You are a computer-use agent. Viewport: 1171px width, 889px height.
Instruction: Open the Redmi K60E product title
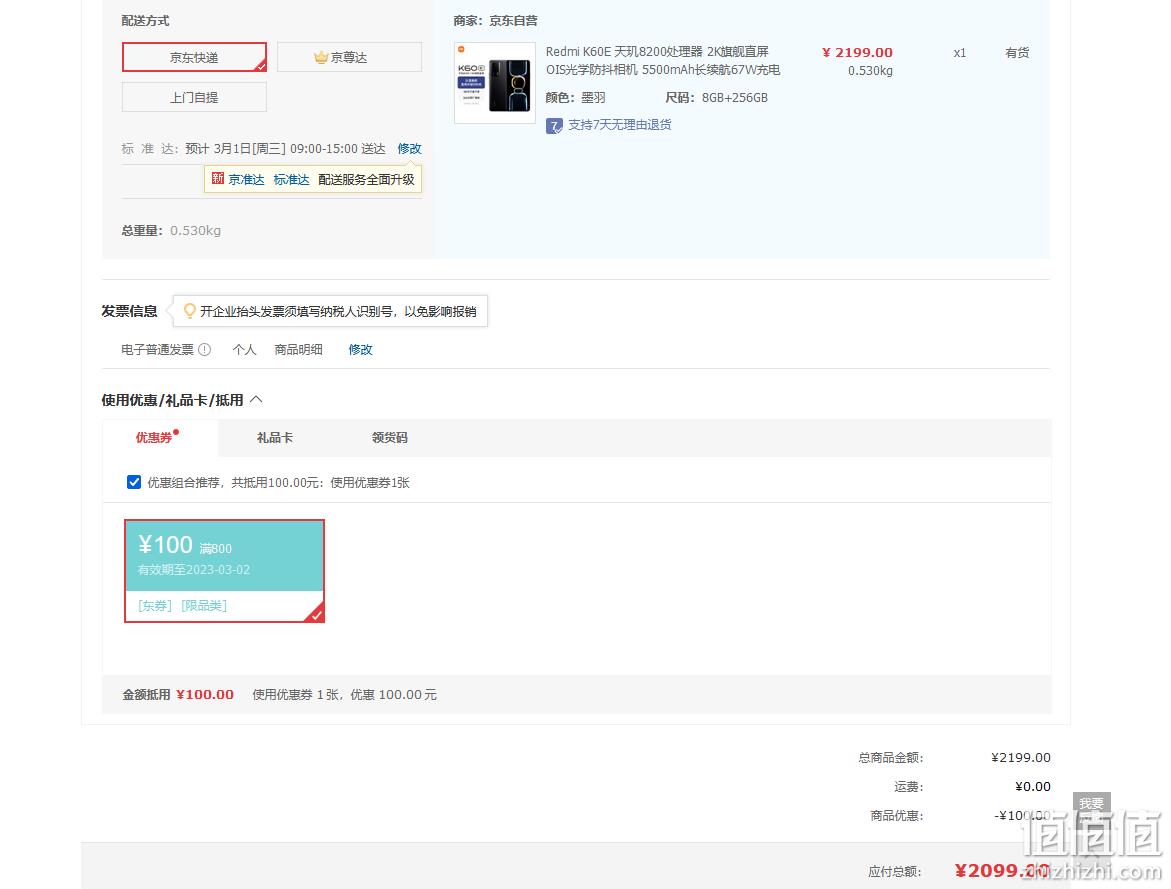pyautogui.click(x=663, y=61)
